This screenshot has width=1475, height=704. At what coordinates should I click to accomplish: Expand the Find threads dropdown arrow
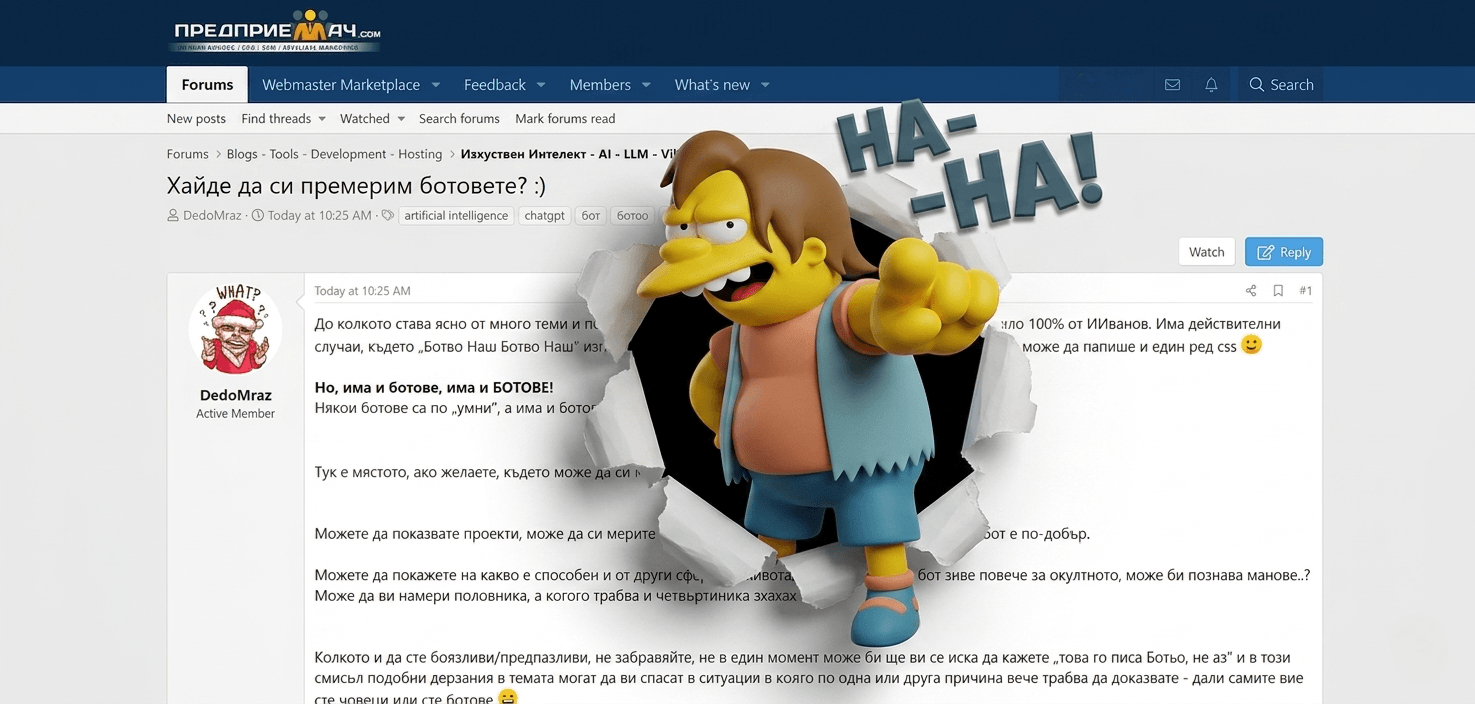point(322,119)
